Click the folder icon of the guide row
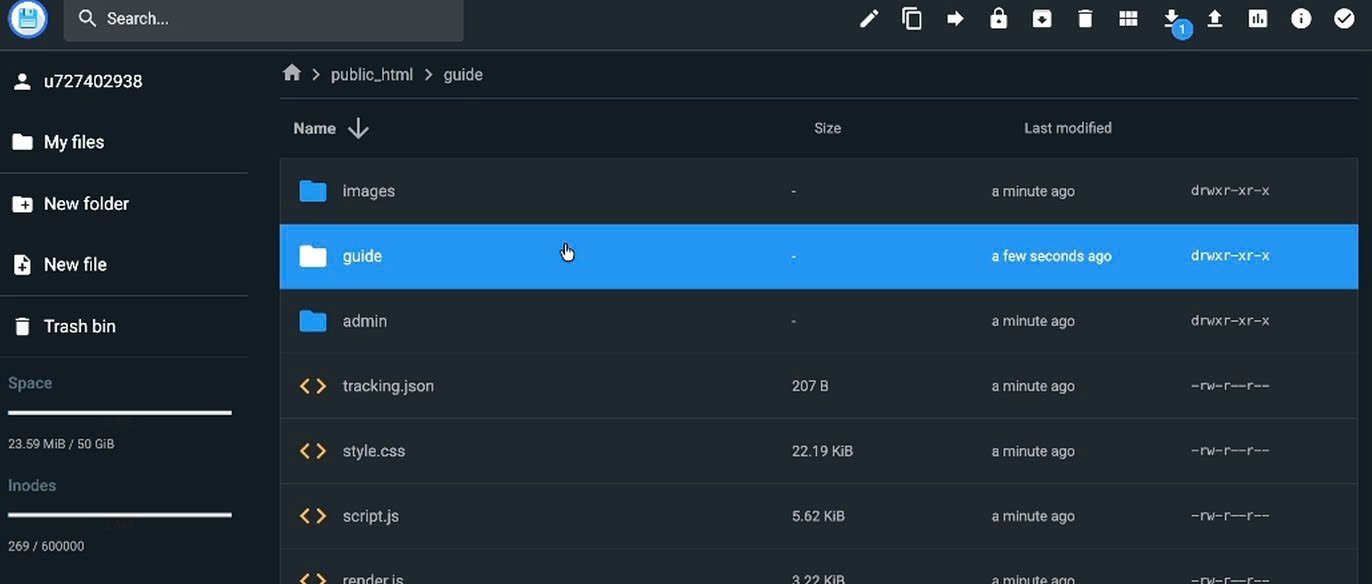 (x=313, y=256)
